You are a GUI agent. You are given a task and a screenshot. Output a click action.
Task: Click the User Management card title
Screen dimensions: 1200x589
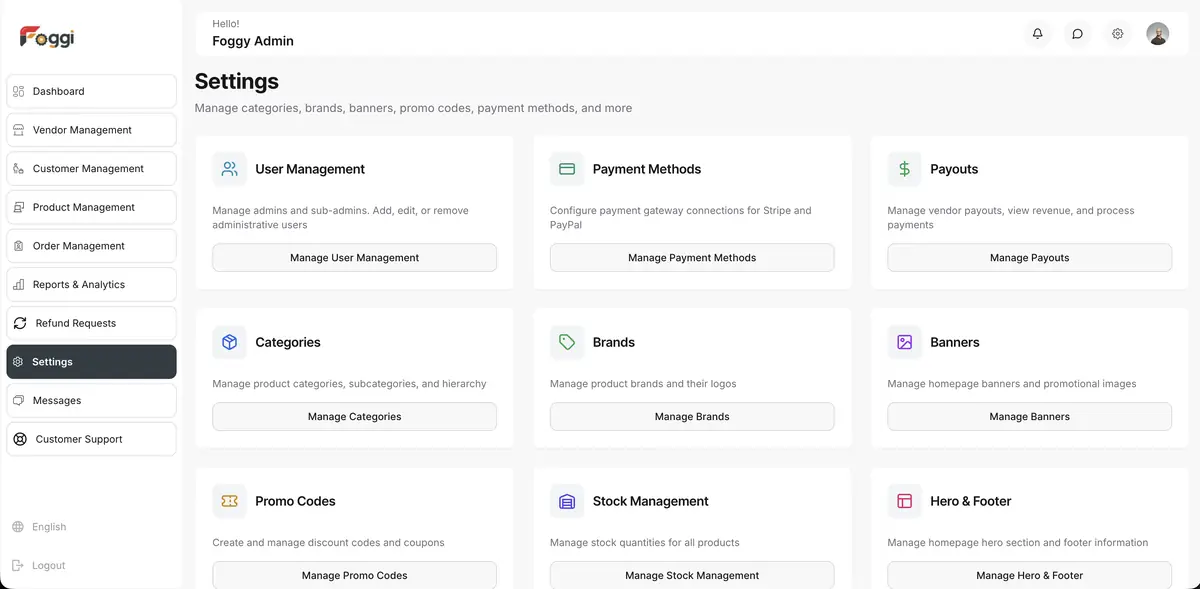tap(310, 169)
